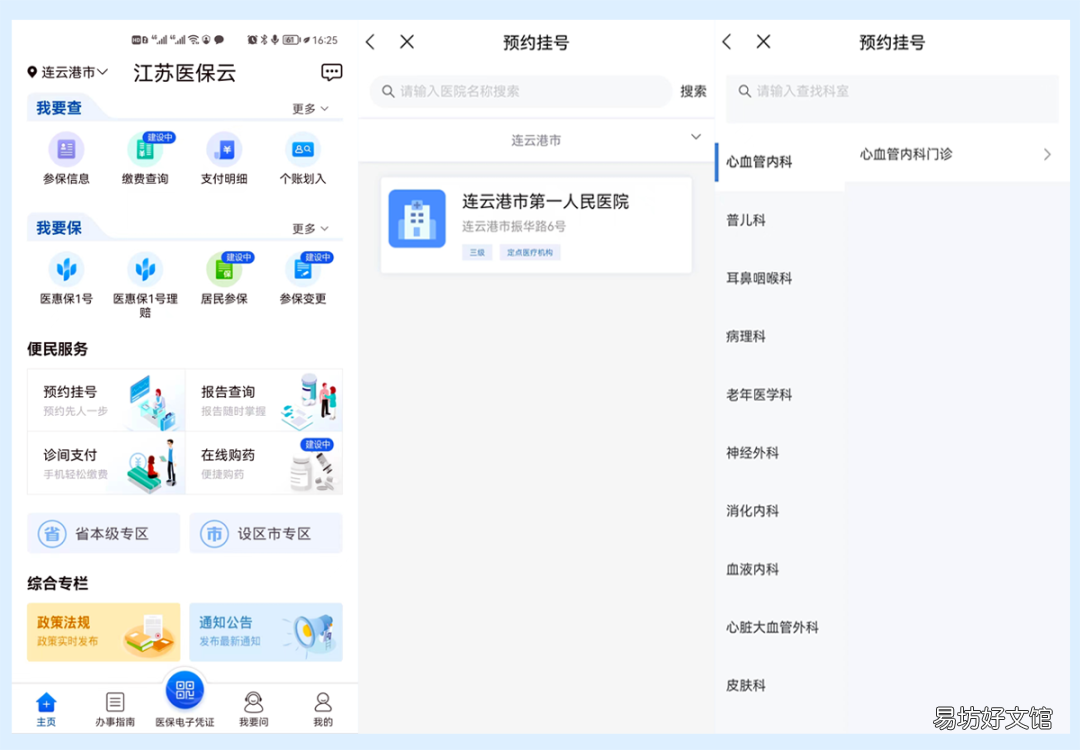Tap the 搜索 button
Screen dimensions: 1080x750
point(693,91)
